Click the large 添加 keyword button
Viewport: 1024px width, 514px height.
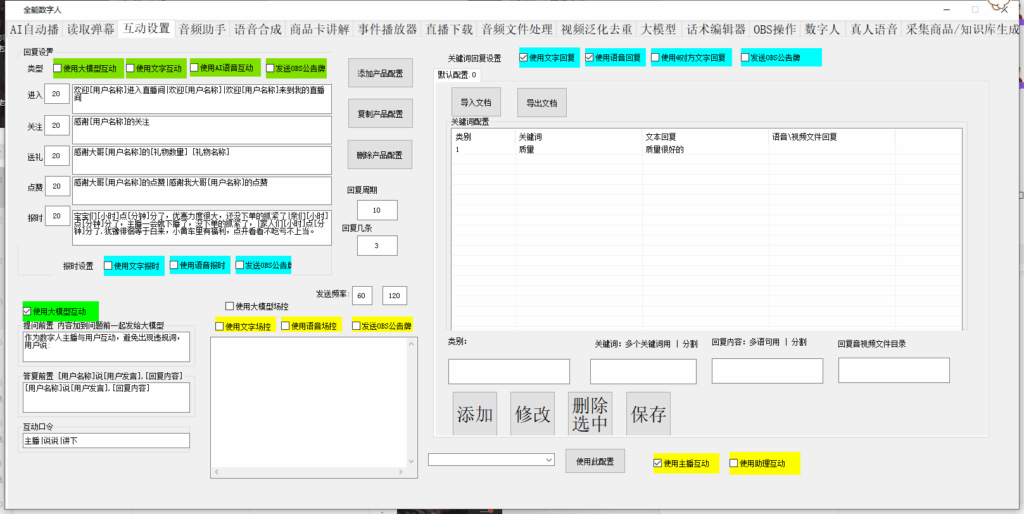pos(475,414)
